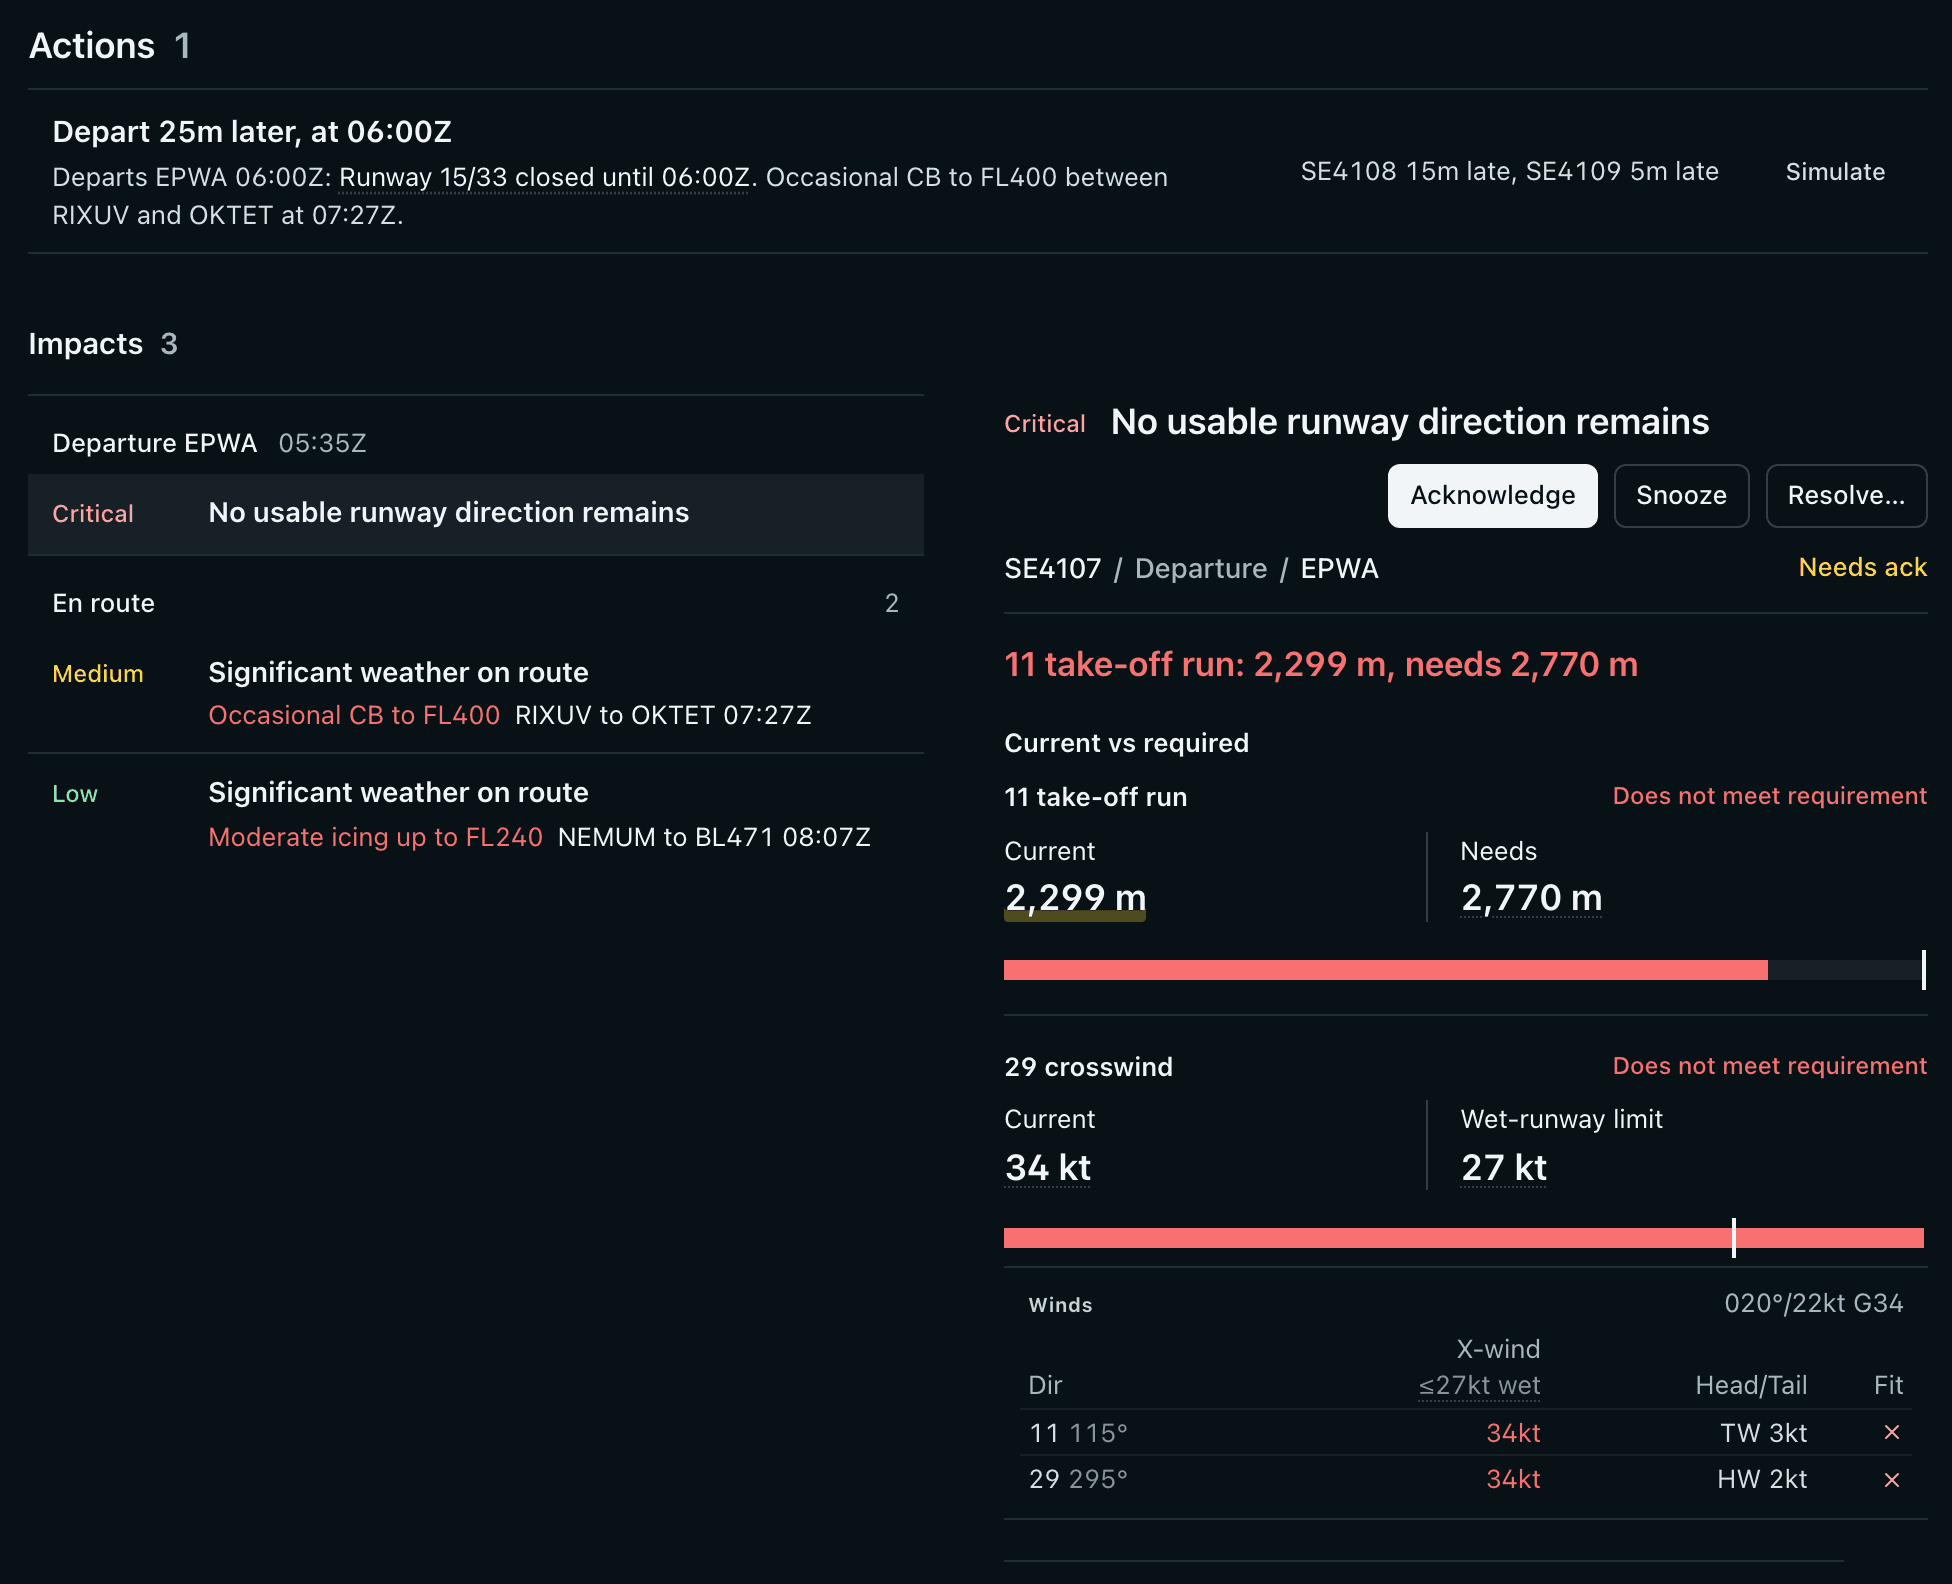Image resolution: width=1952 pixels, height=1584 pixels.
Task: Click the ≤27kt wet column header
Action: 1479,1385
